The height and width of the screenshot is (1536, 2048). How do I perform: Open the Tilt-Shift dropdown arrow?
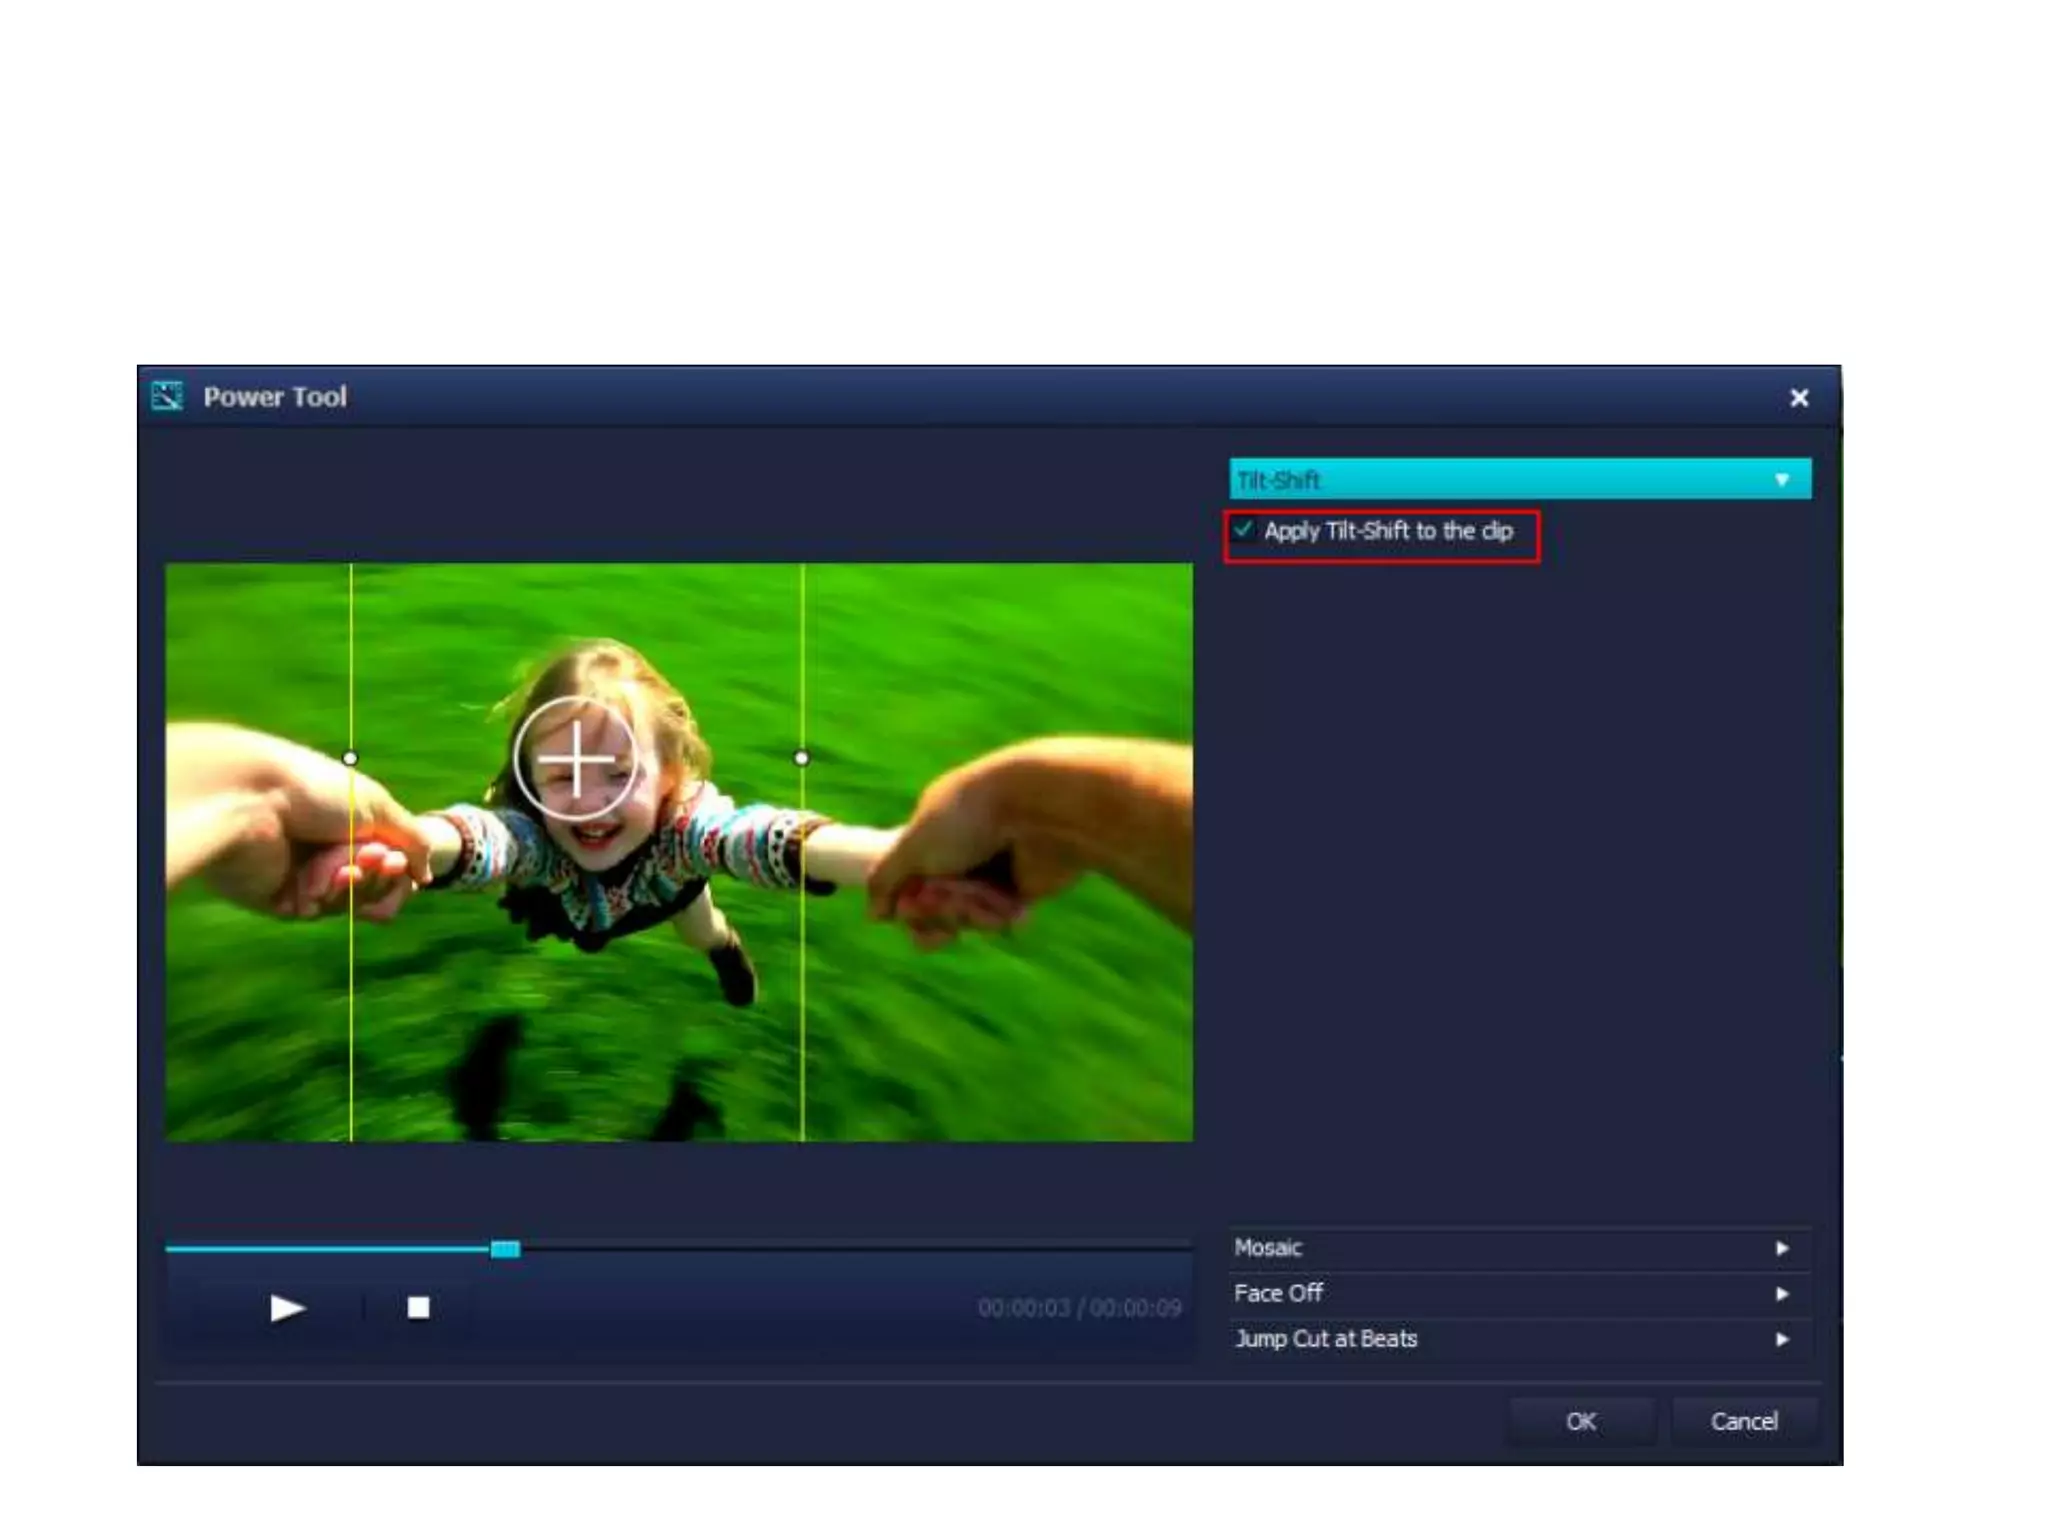pyautogui.click(x=1781, y=480)
